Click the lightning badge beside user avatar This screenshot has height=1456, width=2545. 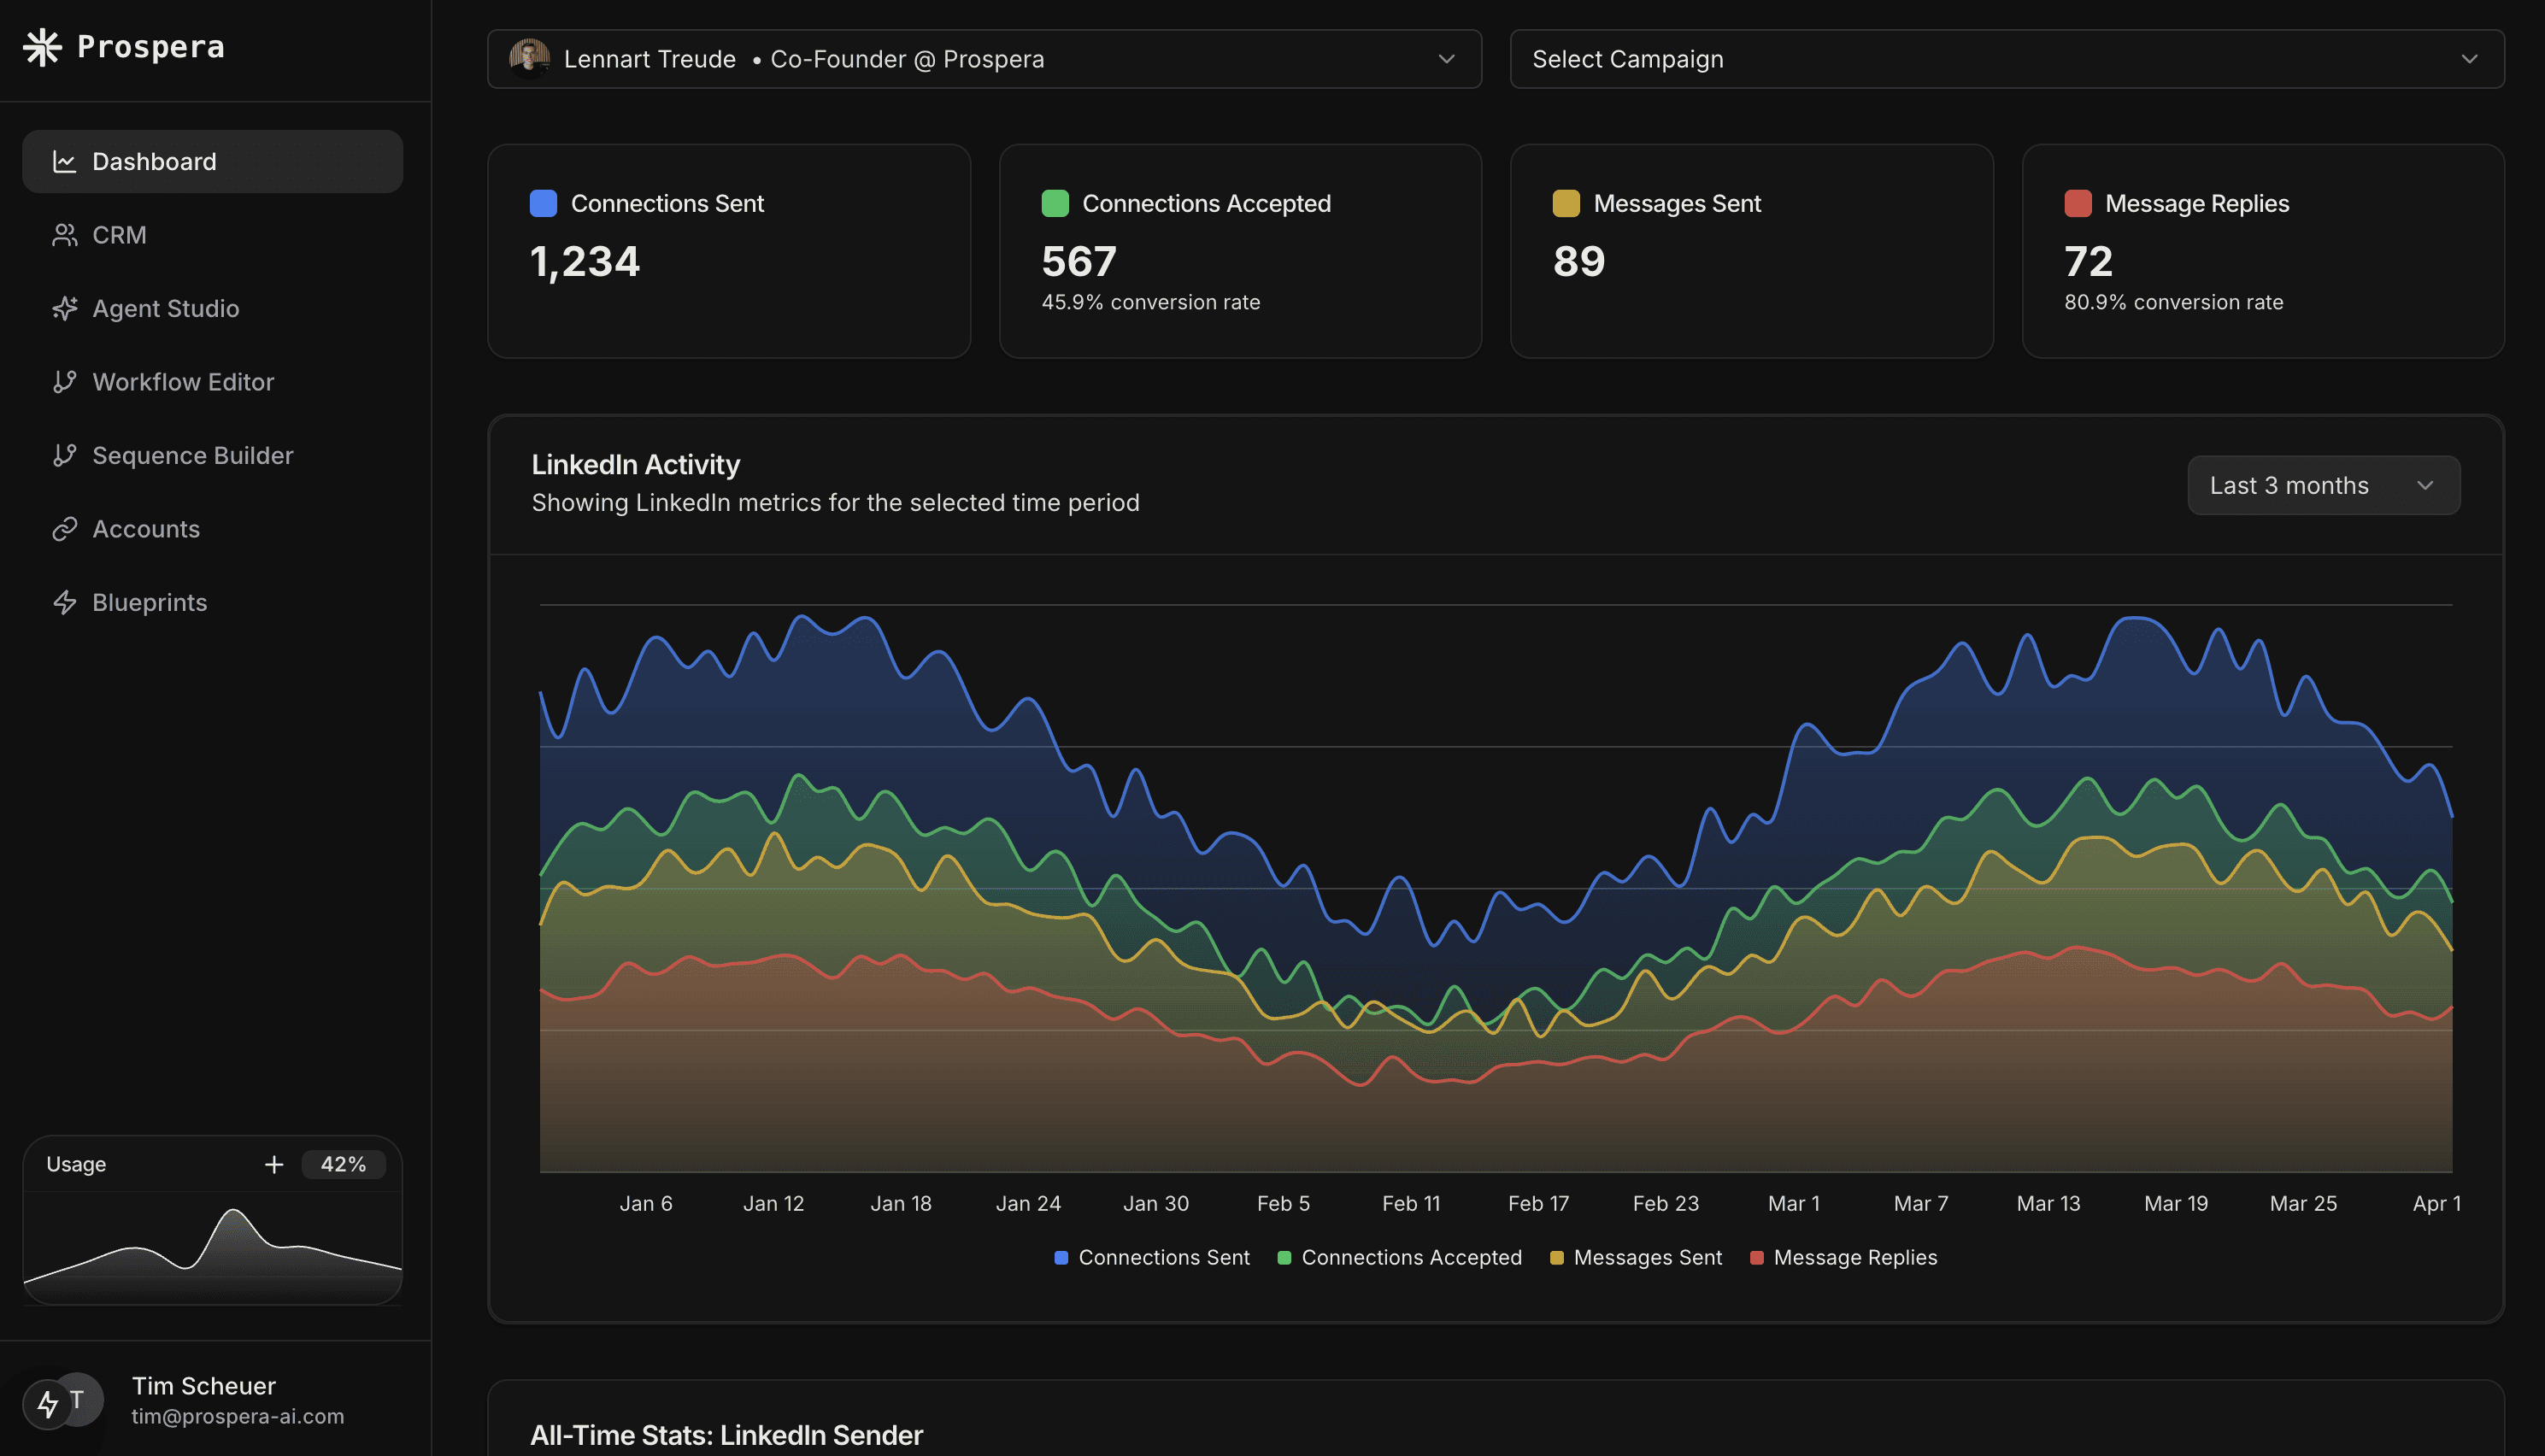pyautogui.click(x=47, y=1405)
